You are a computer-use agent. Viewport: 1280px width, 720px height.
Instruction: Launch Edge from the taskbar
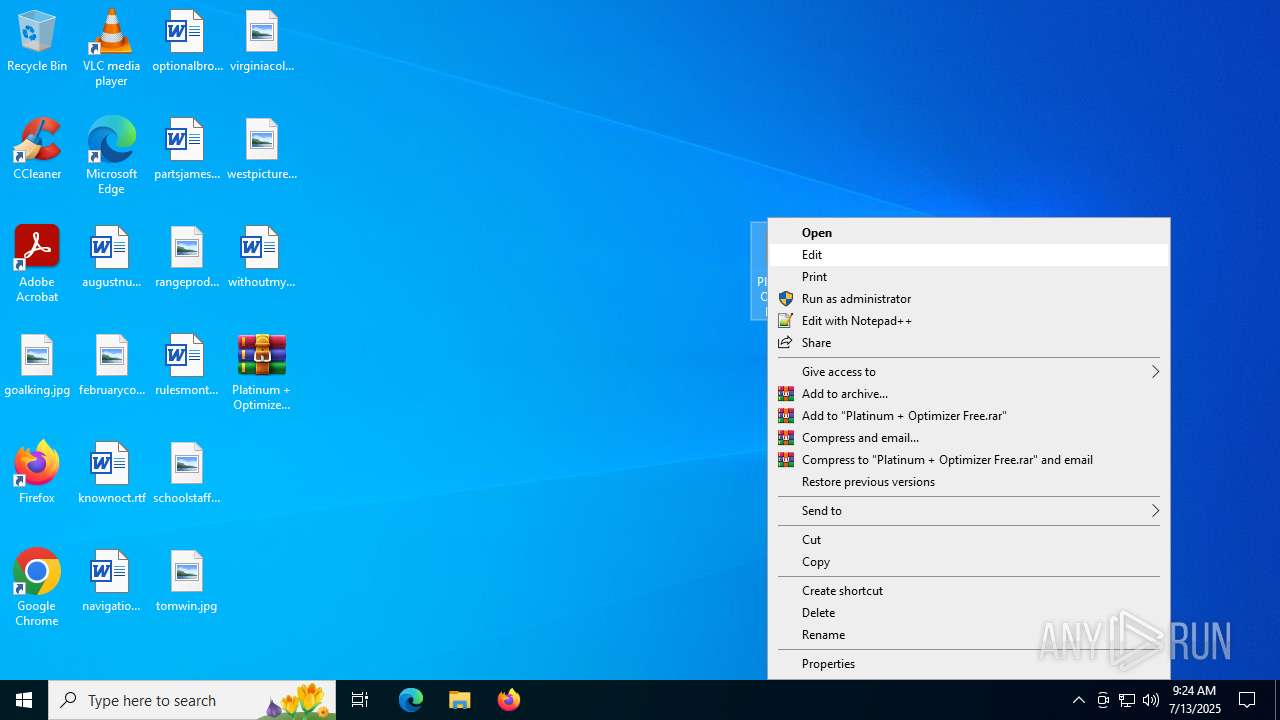point(411,700)
